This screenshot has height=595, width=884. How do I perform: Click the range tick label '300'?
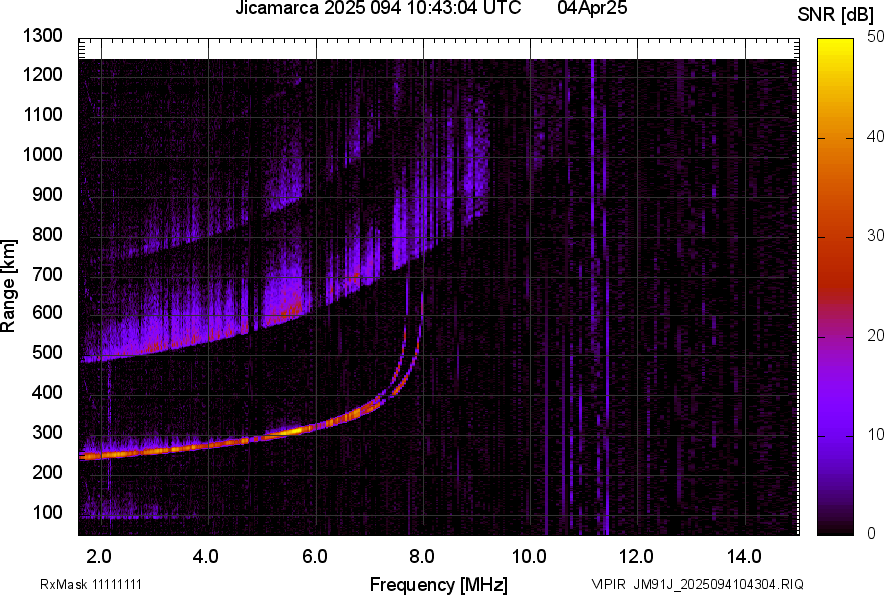click(x=47, y=432)
